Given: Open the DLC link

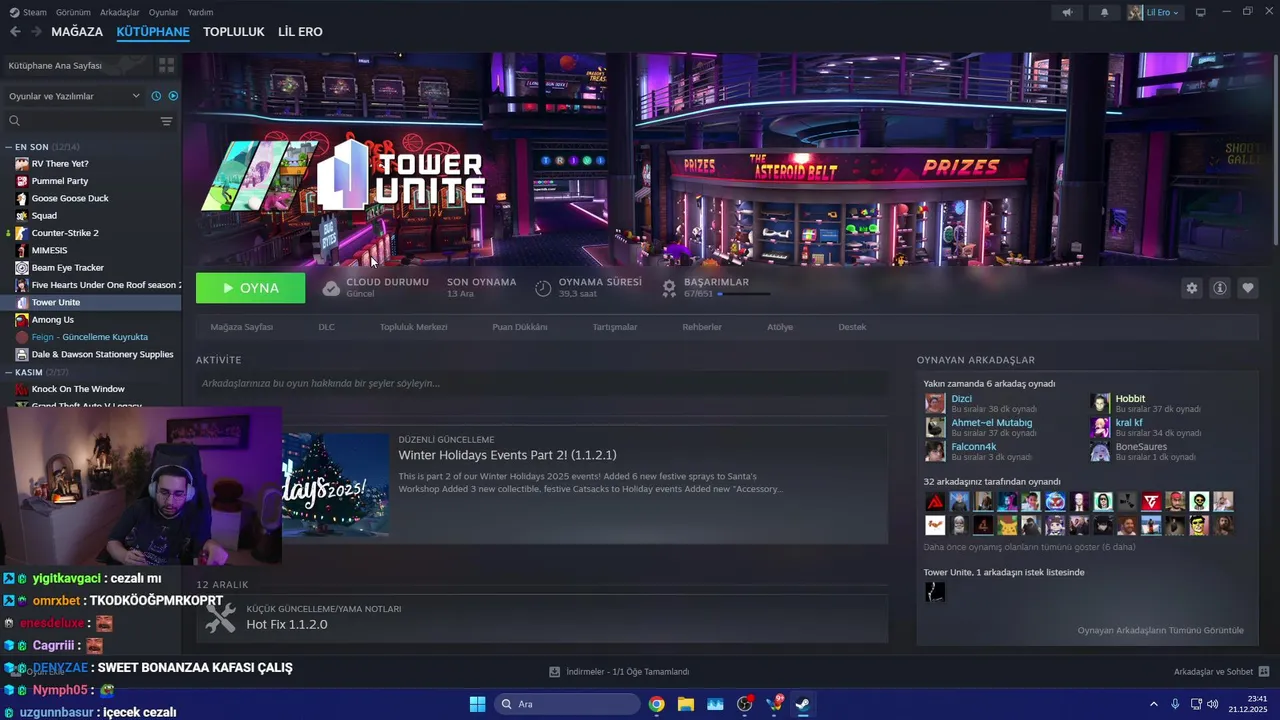Looking at the screenshot, I should coord(326,327).
